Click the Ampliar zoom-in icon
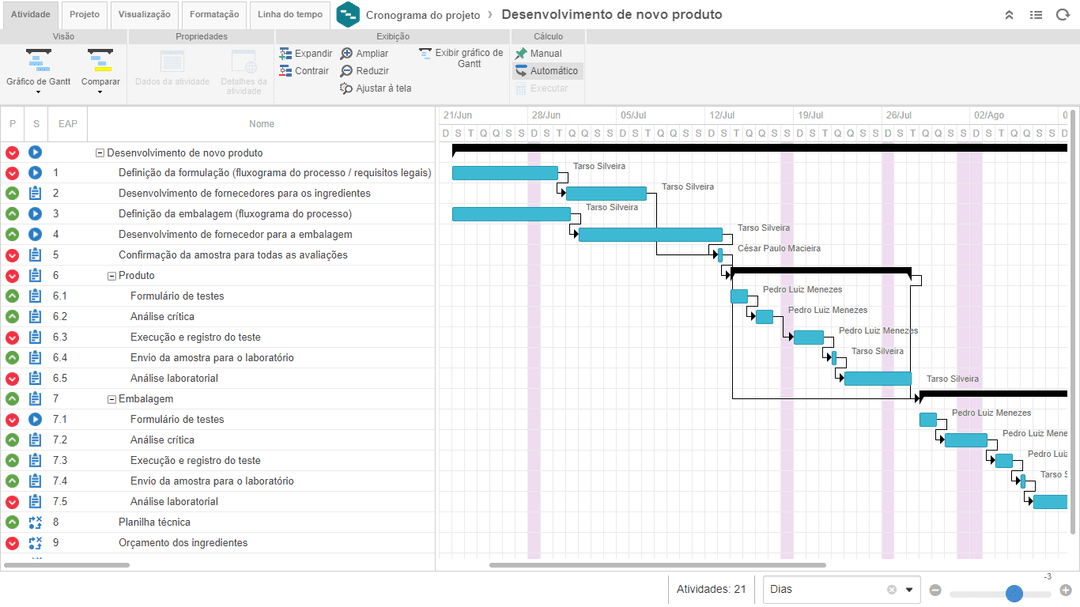 point(347,54)
